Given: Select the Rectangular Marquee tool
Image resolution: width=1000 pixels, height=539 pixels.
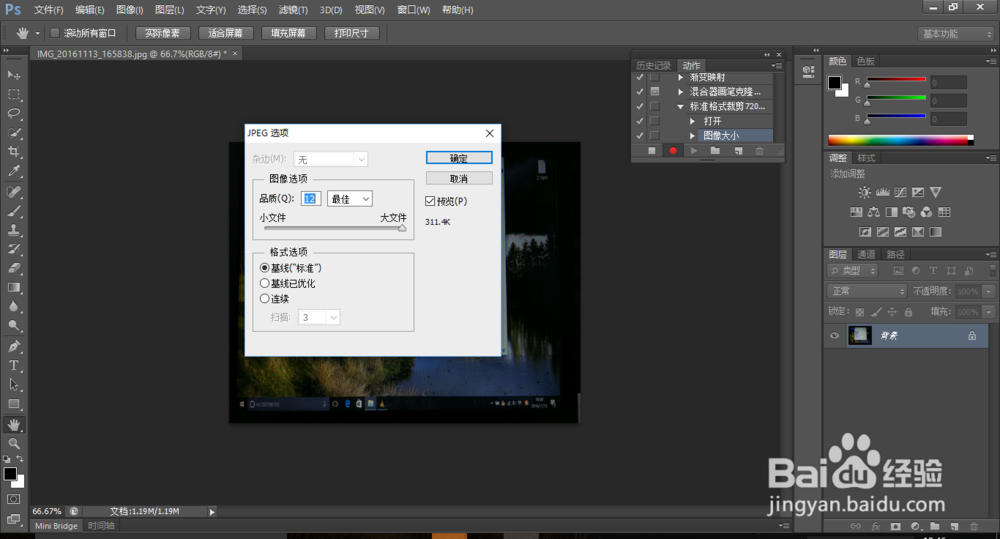Looking at the screenshot, I should [13, 94].
